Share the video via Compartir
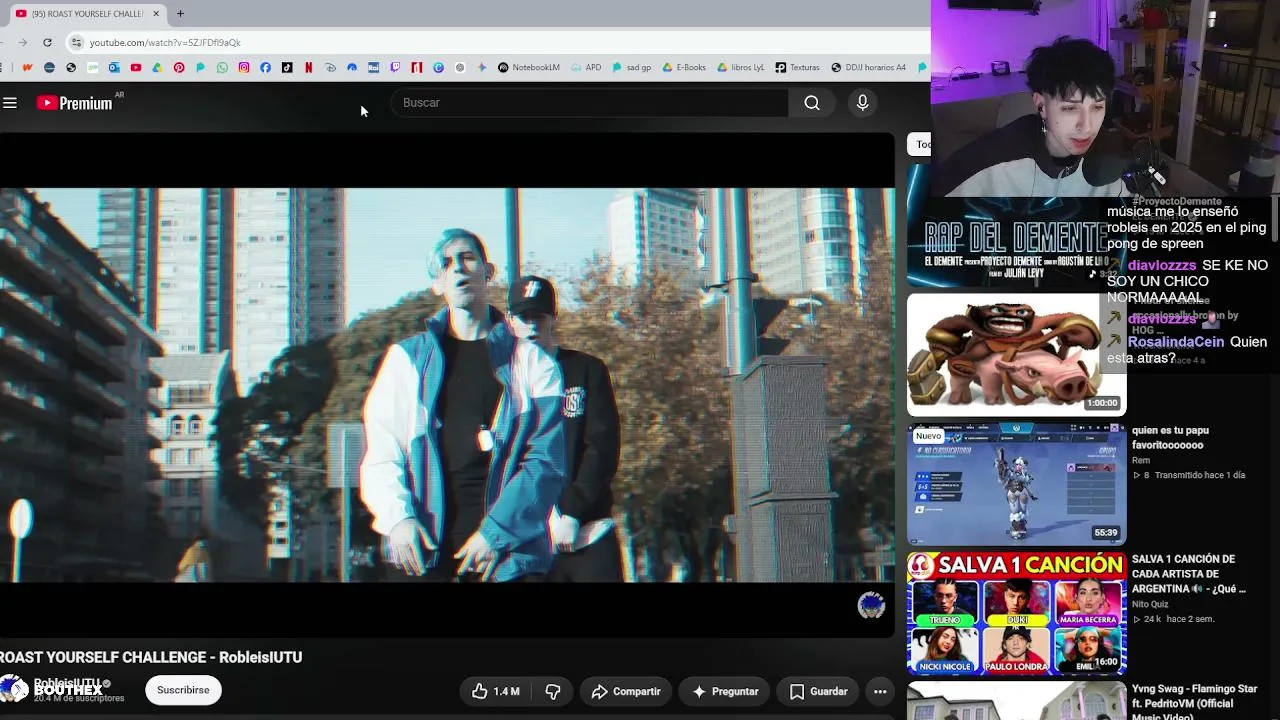Screen dimensions: 1280x720 coord(626,691)
